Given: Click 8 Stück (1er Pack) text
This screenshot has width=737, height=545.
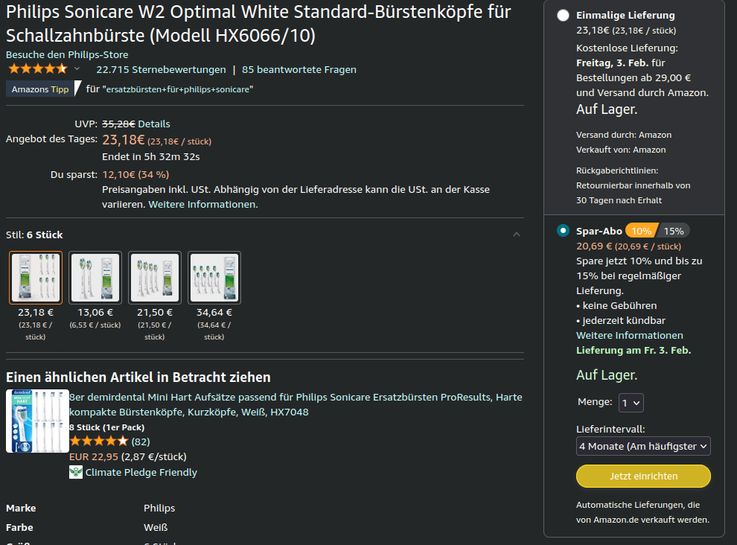Looking at the screenshot, I should click(x=107, y=427).
